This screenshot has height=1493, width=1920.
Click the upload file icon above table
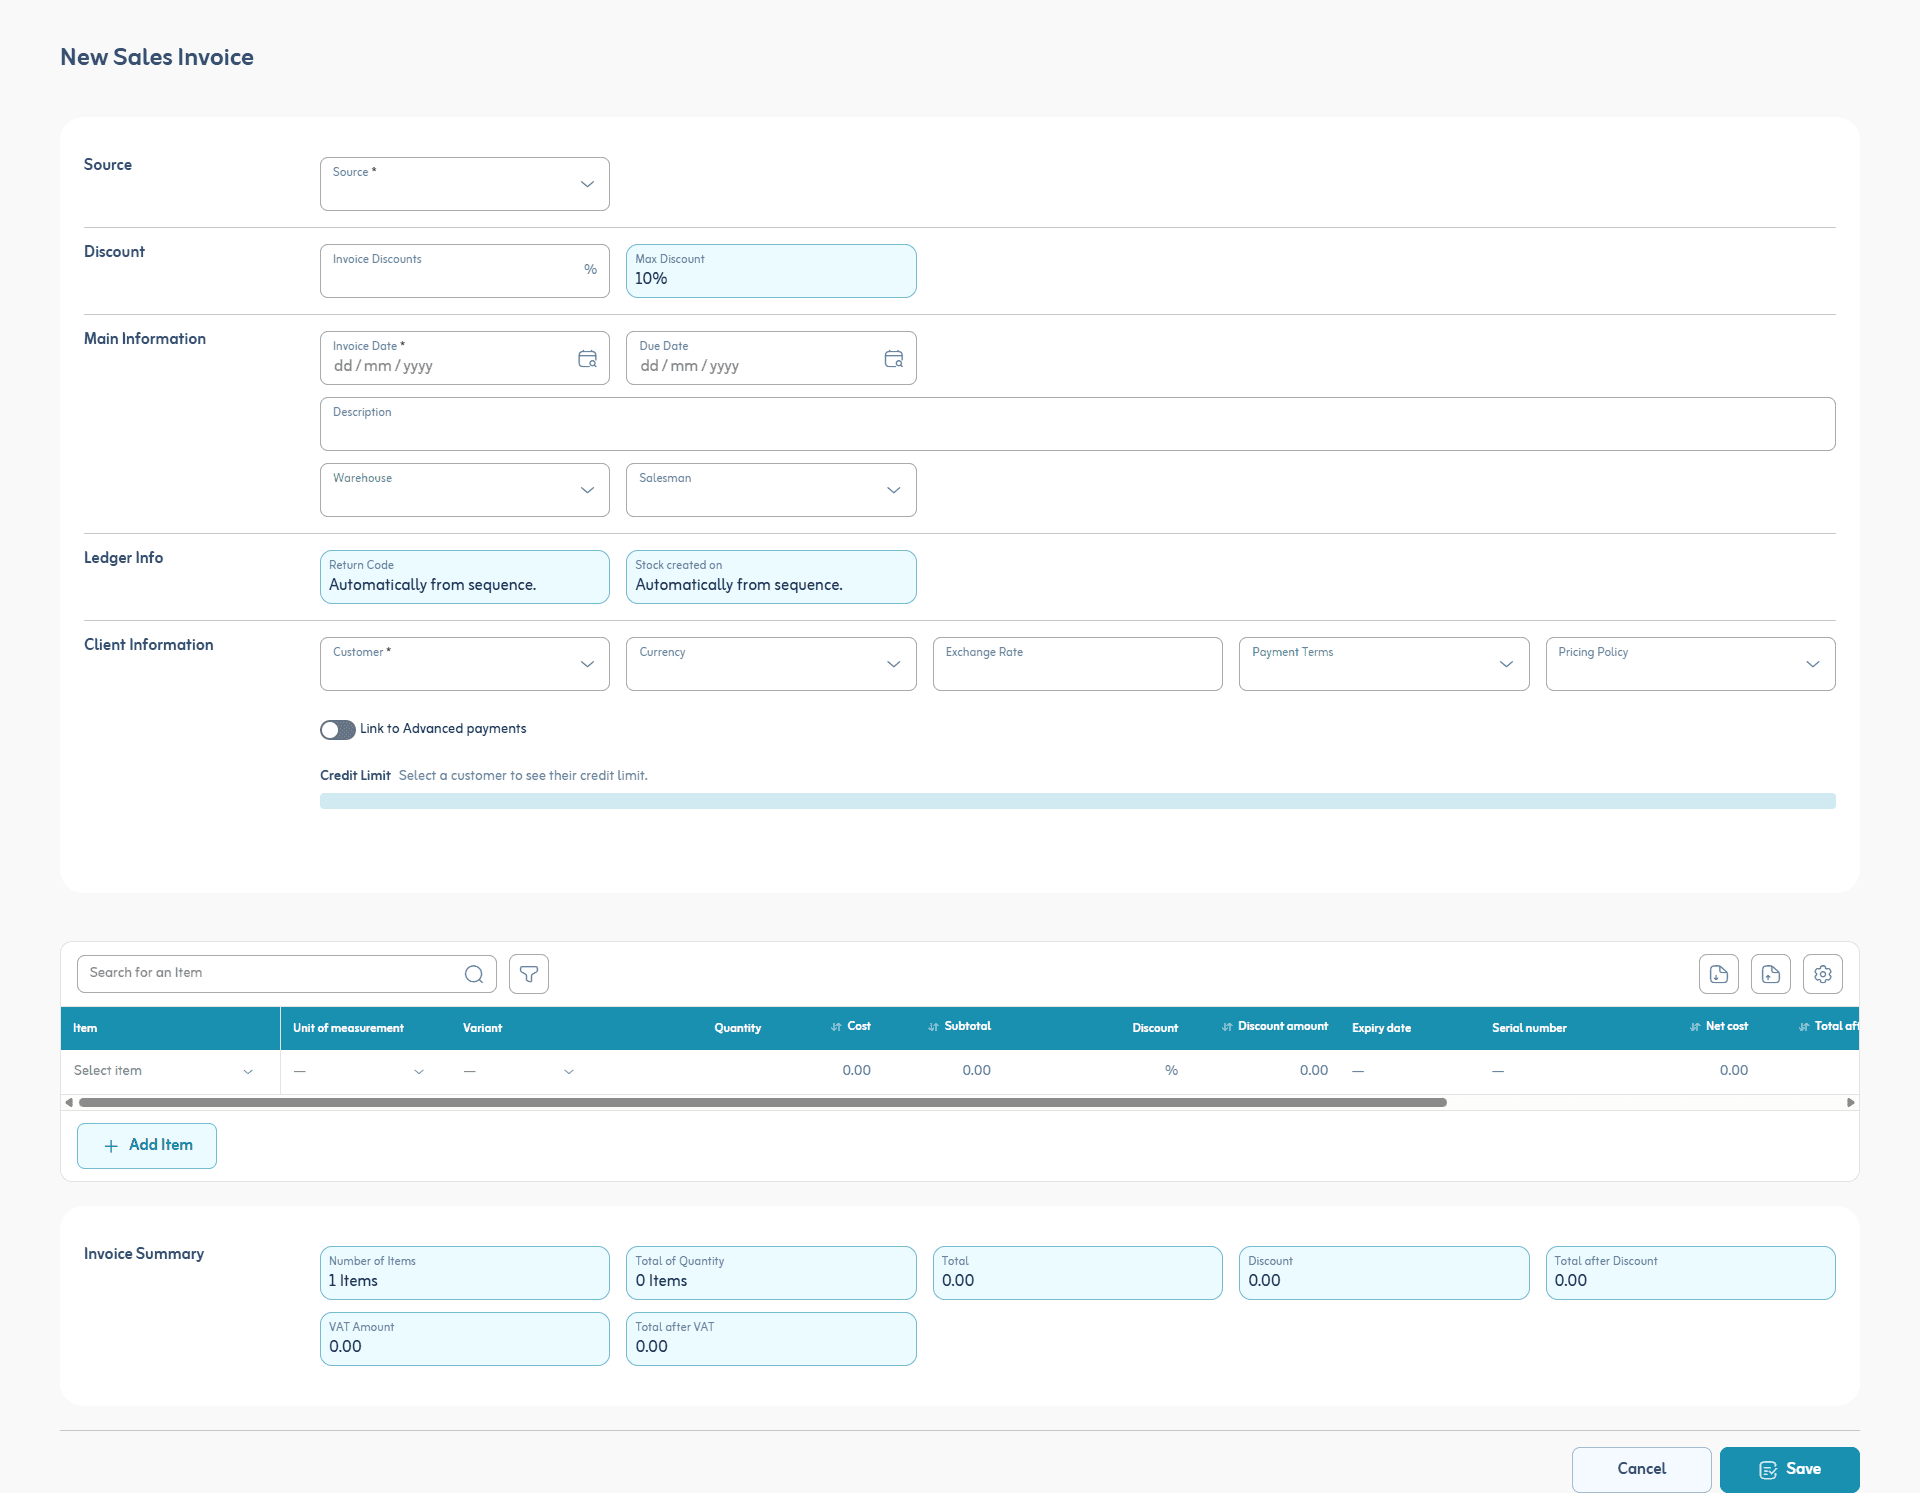click(x=1771, y=974)
